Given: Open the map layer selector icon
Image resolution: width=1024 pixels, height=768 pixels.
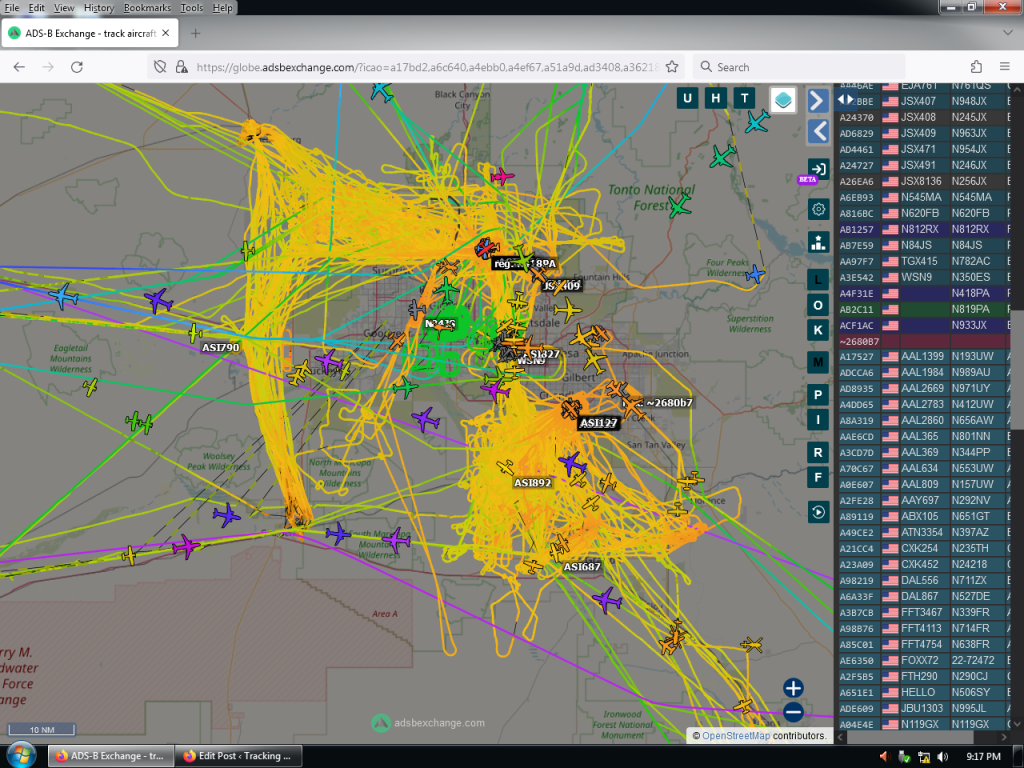Looking at the screenshot, I should tap(782, 100).
